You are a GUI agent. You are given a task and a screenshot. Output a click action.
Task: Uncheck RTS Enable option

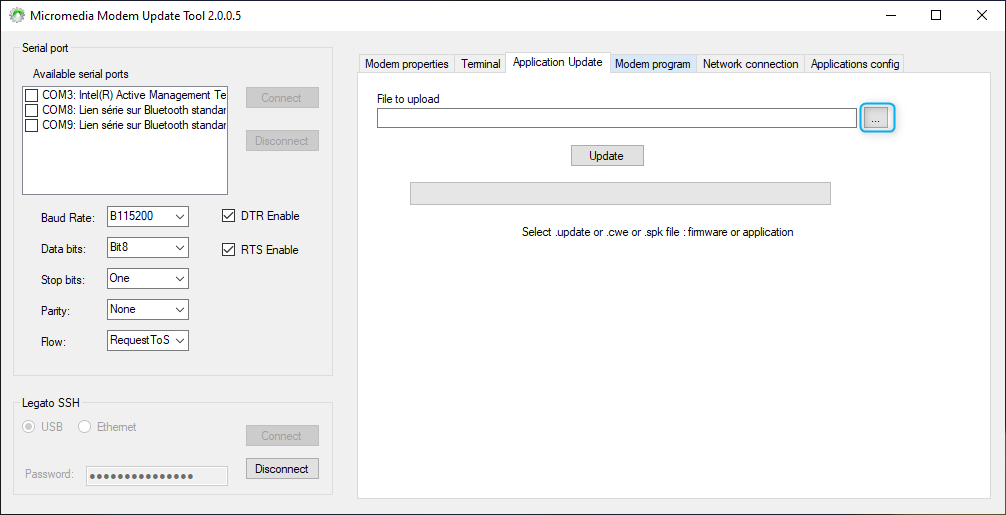click(229, 250)
